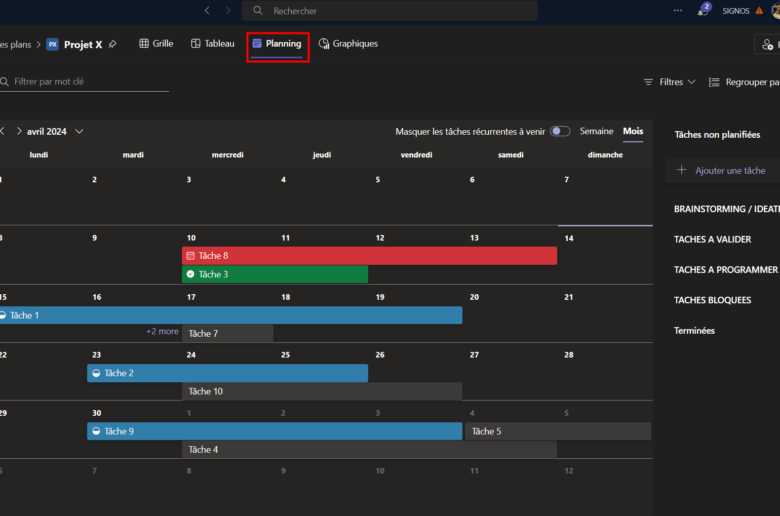
Task: Click the plus icon of Ajouter une tâche
Action: [x=682, y=171]
